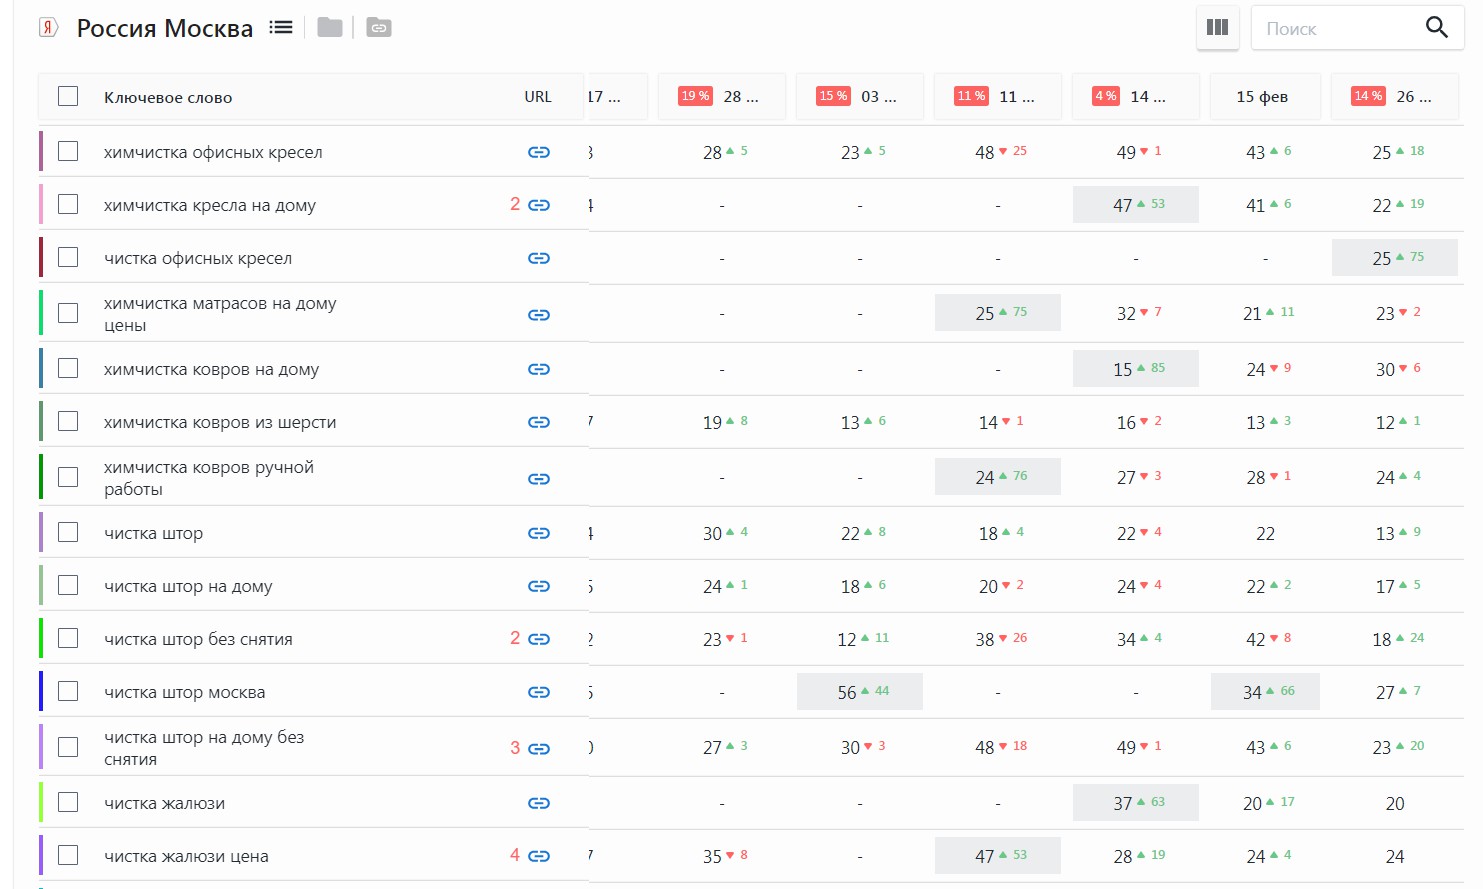
Task: Open URL link for чистка штор на дому
Action: click(539, 586)
